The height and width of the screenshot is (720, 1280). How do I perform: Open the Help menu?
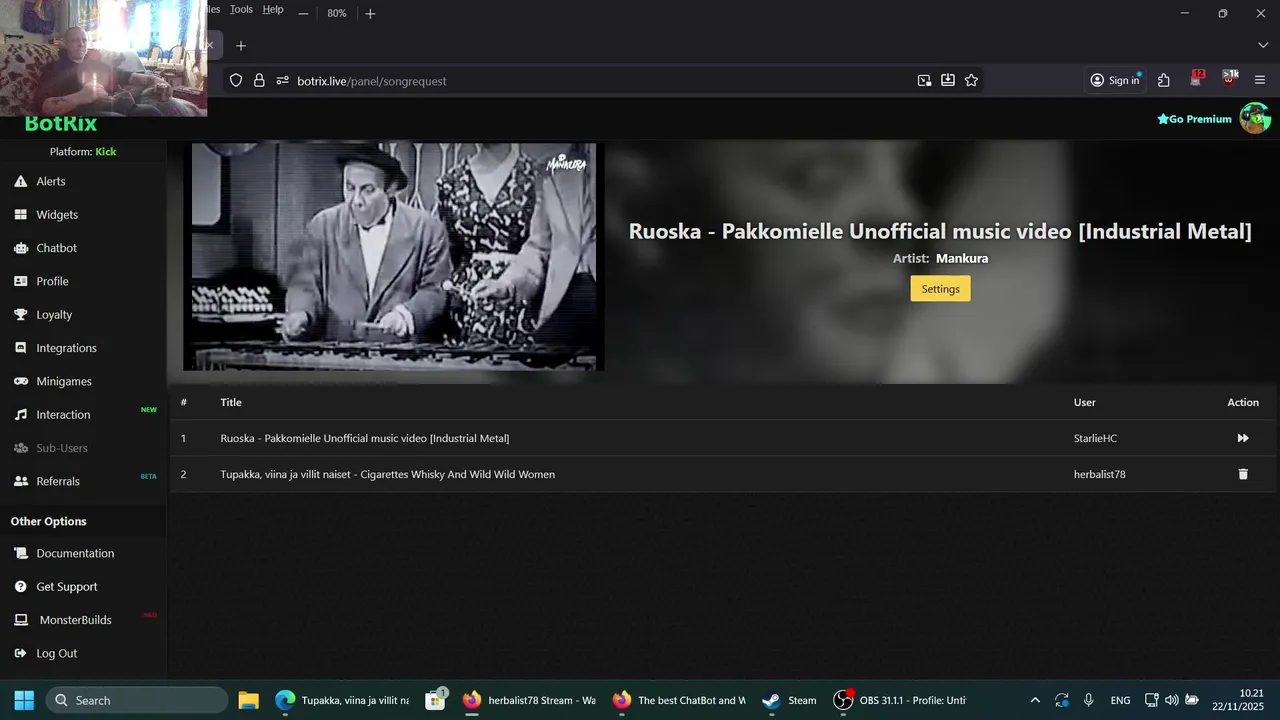[x=273, y=9]
